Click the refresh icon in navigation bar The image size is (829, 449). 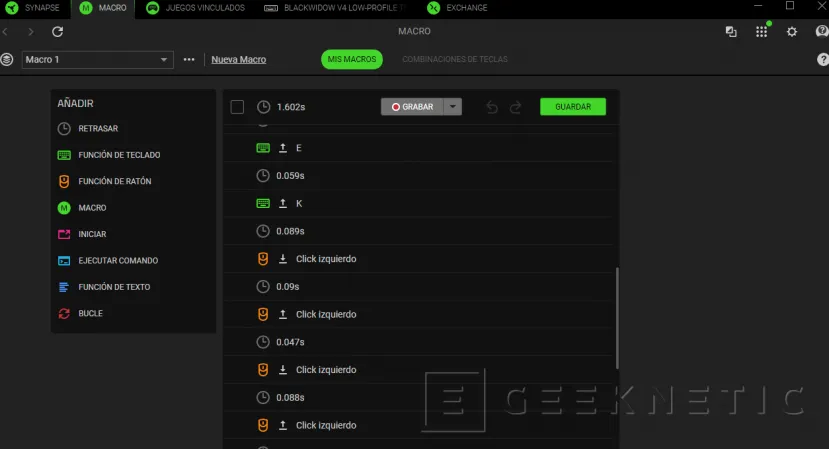[x=57, y=32]
